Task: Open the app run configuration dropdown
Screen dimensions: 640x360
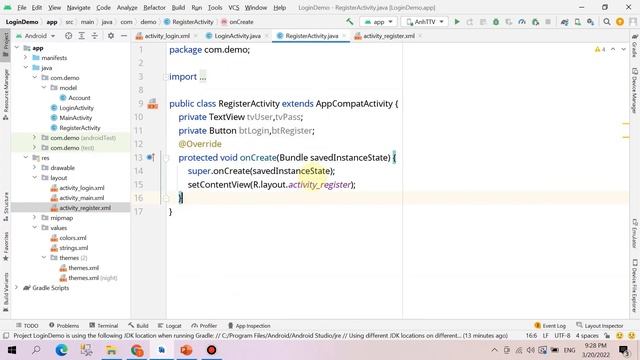Action: pyautogui.click(x=378, y=22)
